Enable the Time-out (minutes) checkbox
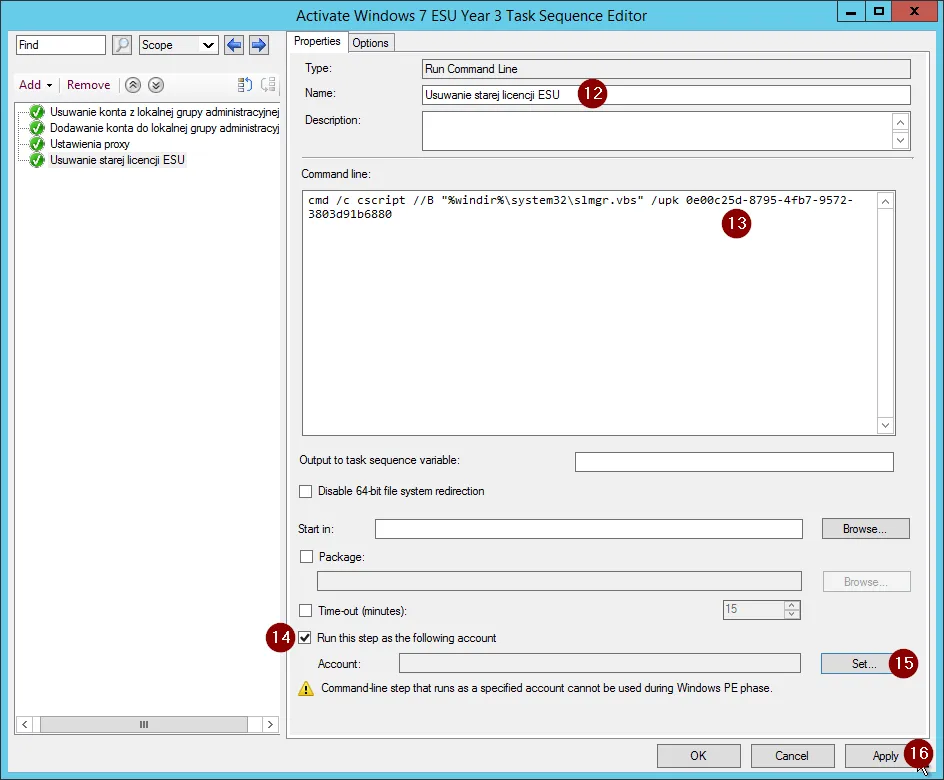Image resolution: width=944 pixels, height=780 pixels. tap(306, 610)
